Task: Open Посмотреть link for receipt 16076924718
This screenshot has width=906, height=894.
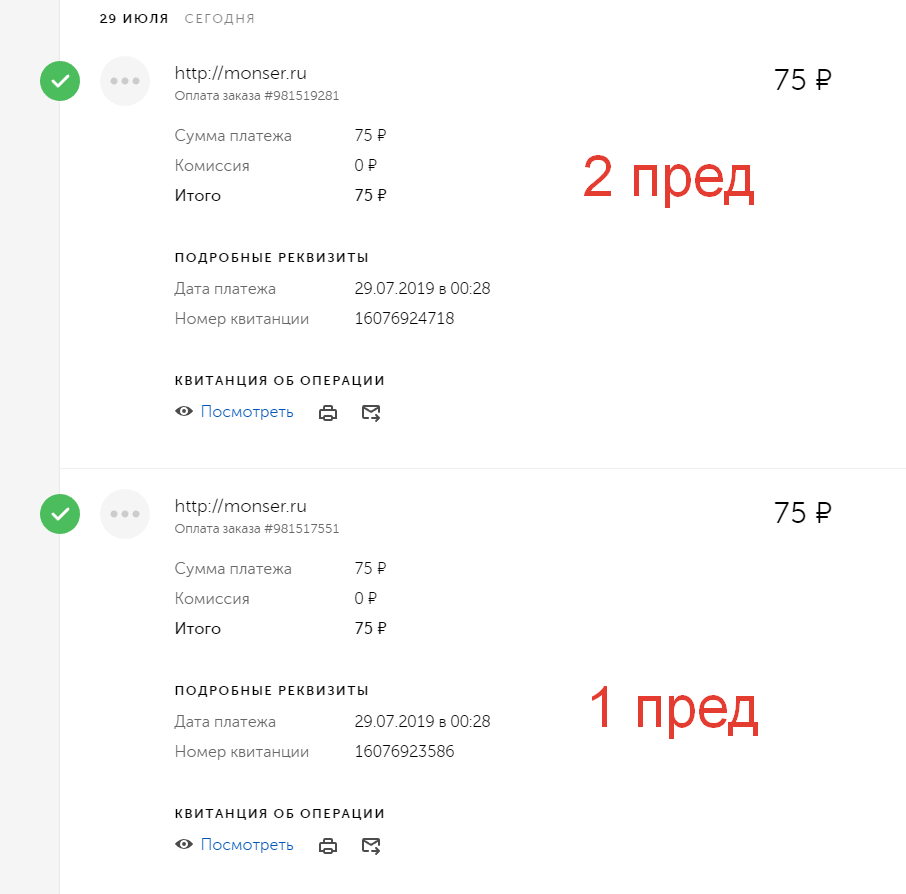Action: tap(247, 412)
